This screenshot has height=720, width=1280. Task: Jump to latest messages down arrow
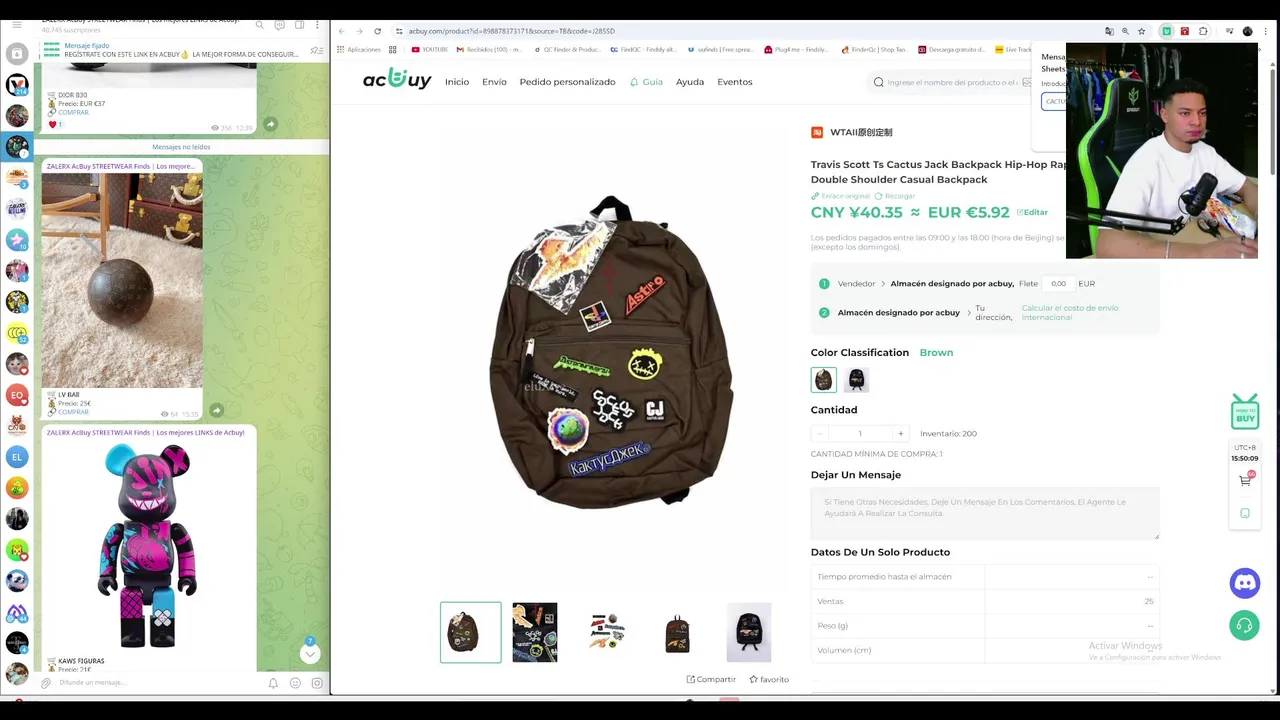point(310,654)
